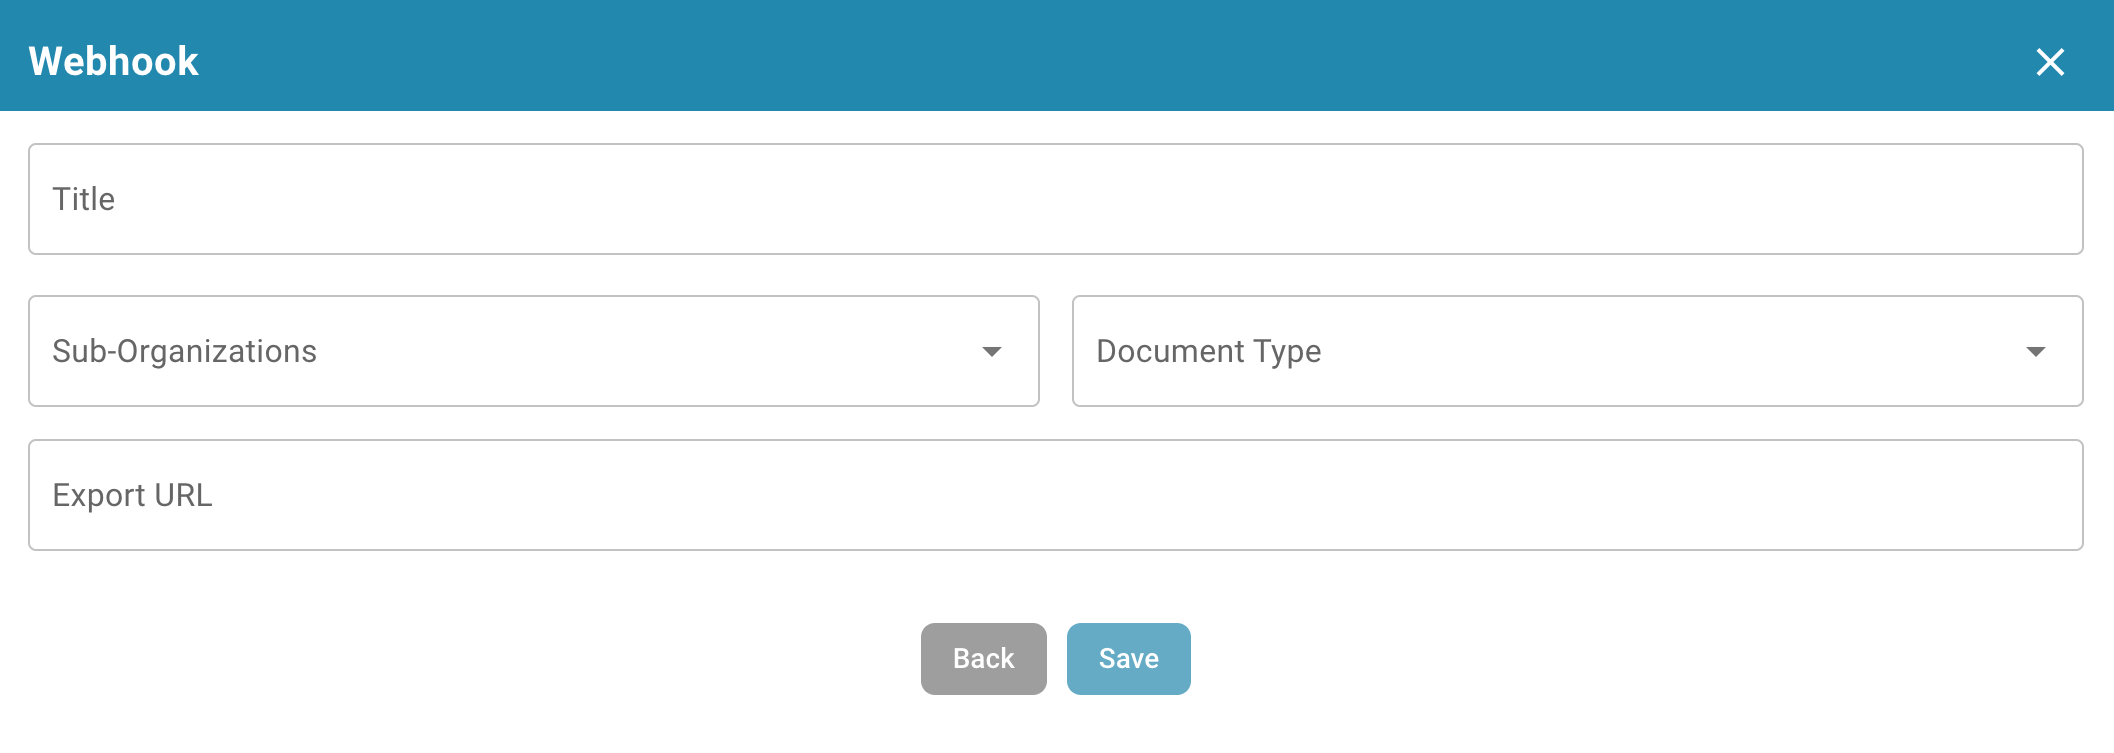Open the Sub-Organizations dropdown

click(x=533, y=351)
